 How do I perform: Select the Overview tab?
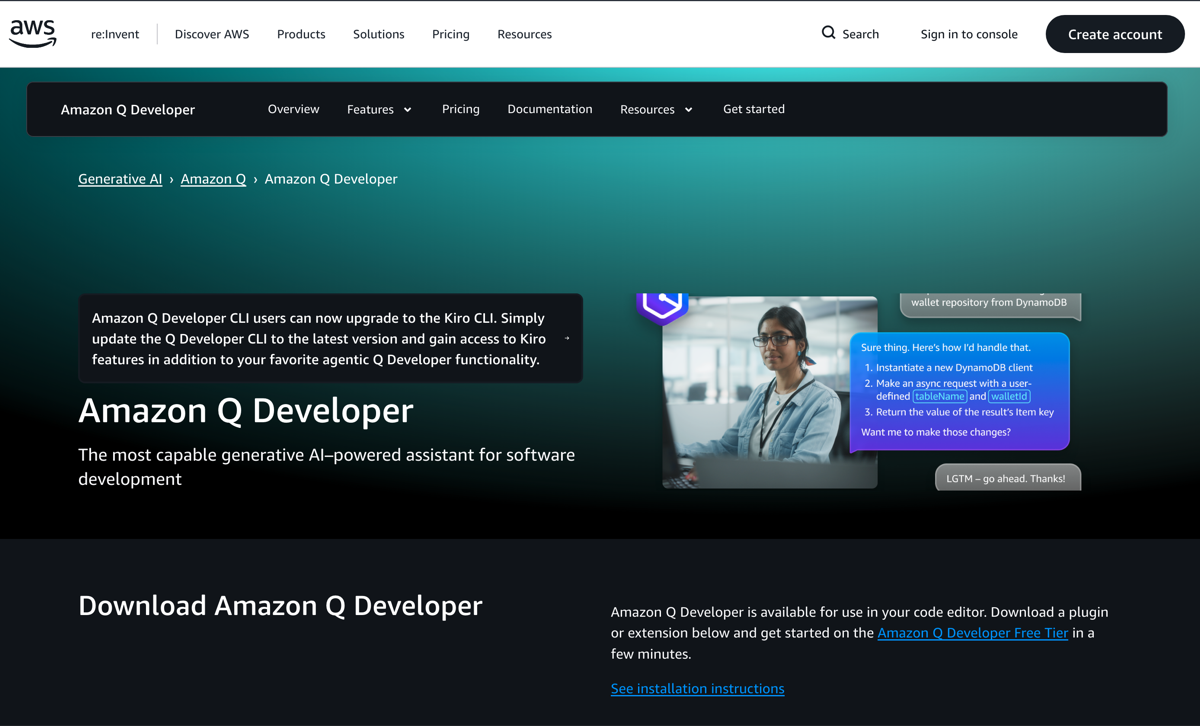point(293,109)
